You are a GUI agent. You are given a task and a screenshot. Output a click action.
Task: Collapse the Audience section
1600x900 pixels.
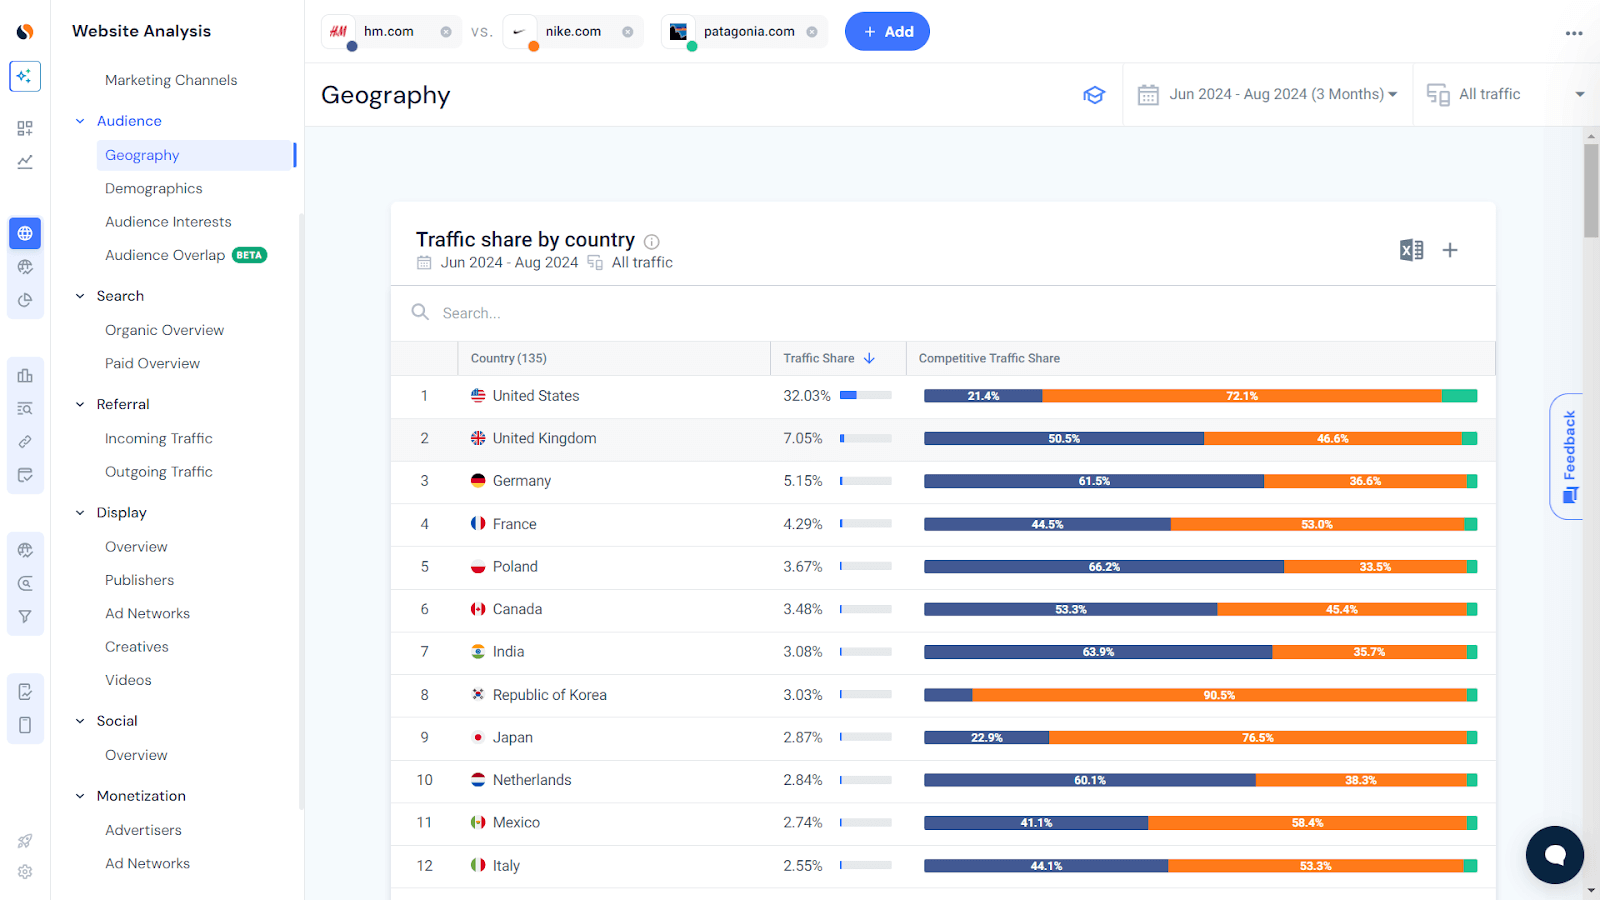coord(80,121)
